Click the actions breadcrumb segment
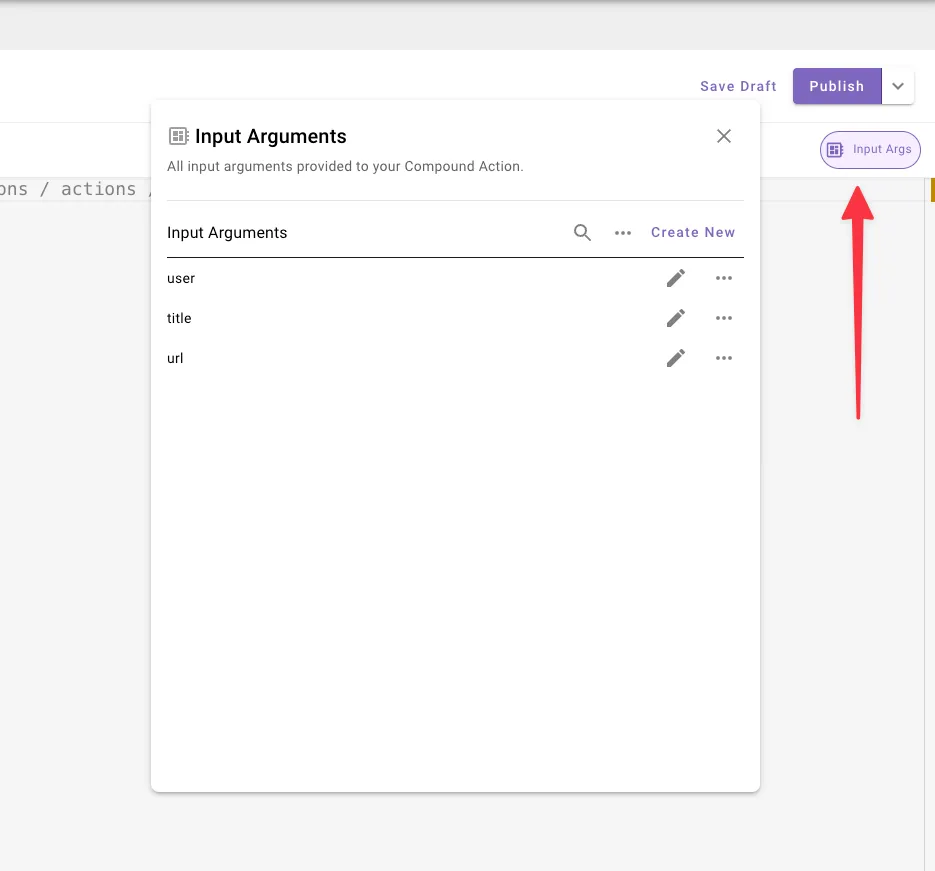This screenshot has height=871, width=935. [98, 189]
